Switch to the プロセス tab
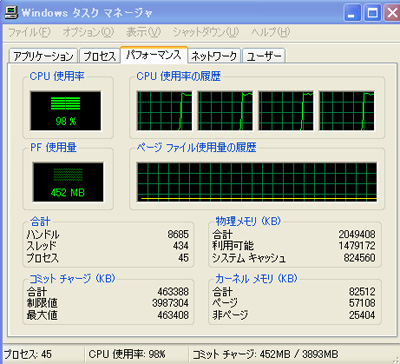This screenshot has width=400, height=364. pyautogui.click(x=99, y=56)
